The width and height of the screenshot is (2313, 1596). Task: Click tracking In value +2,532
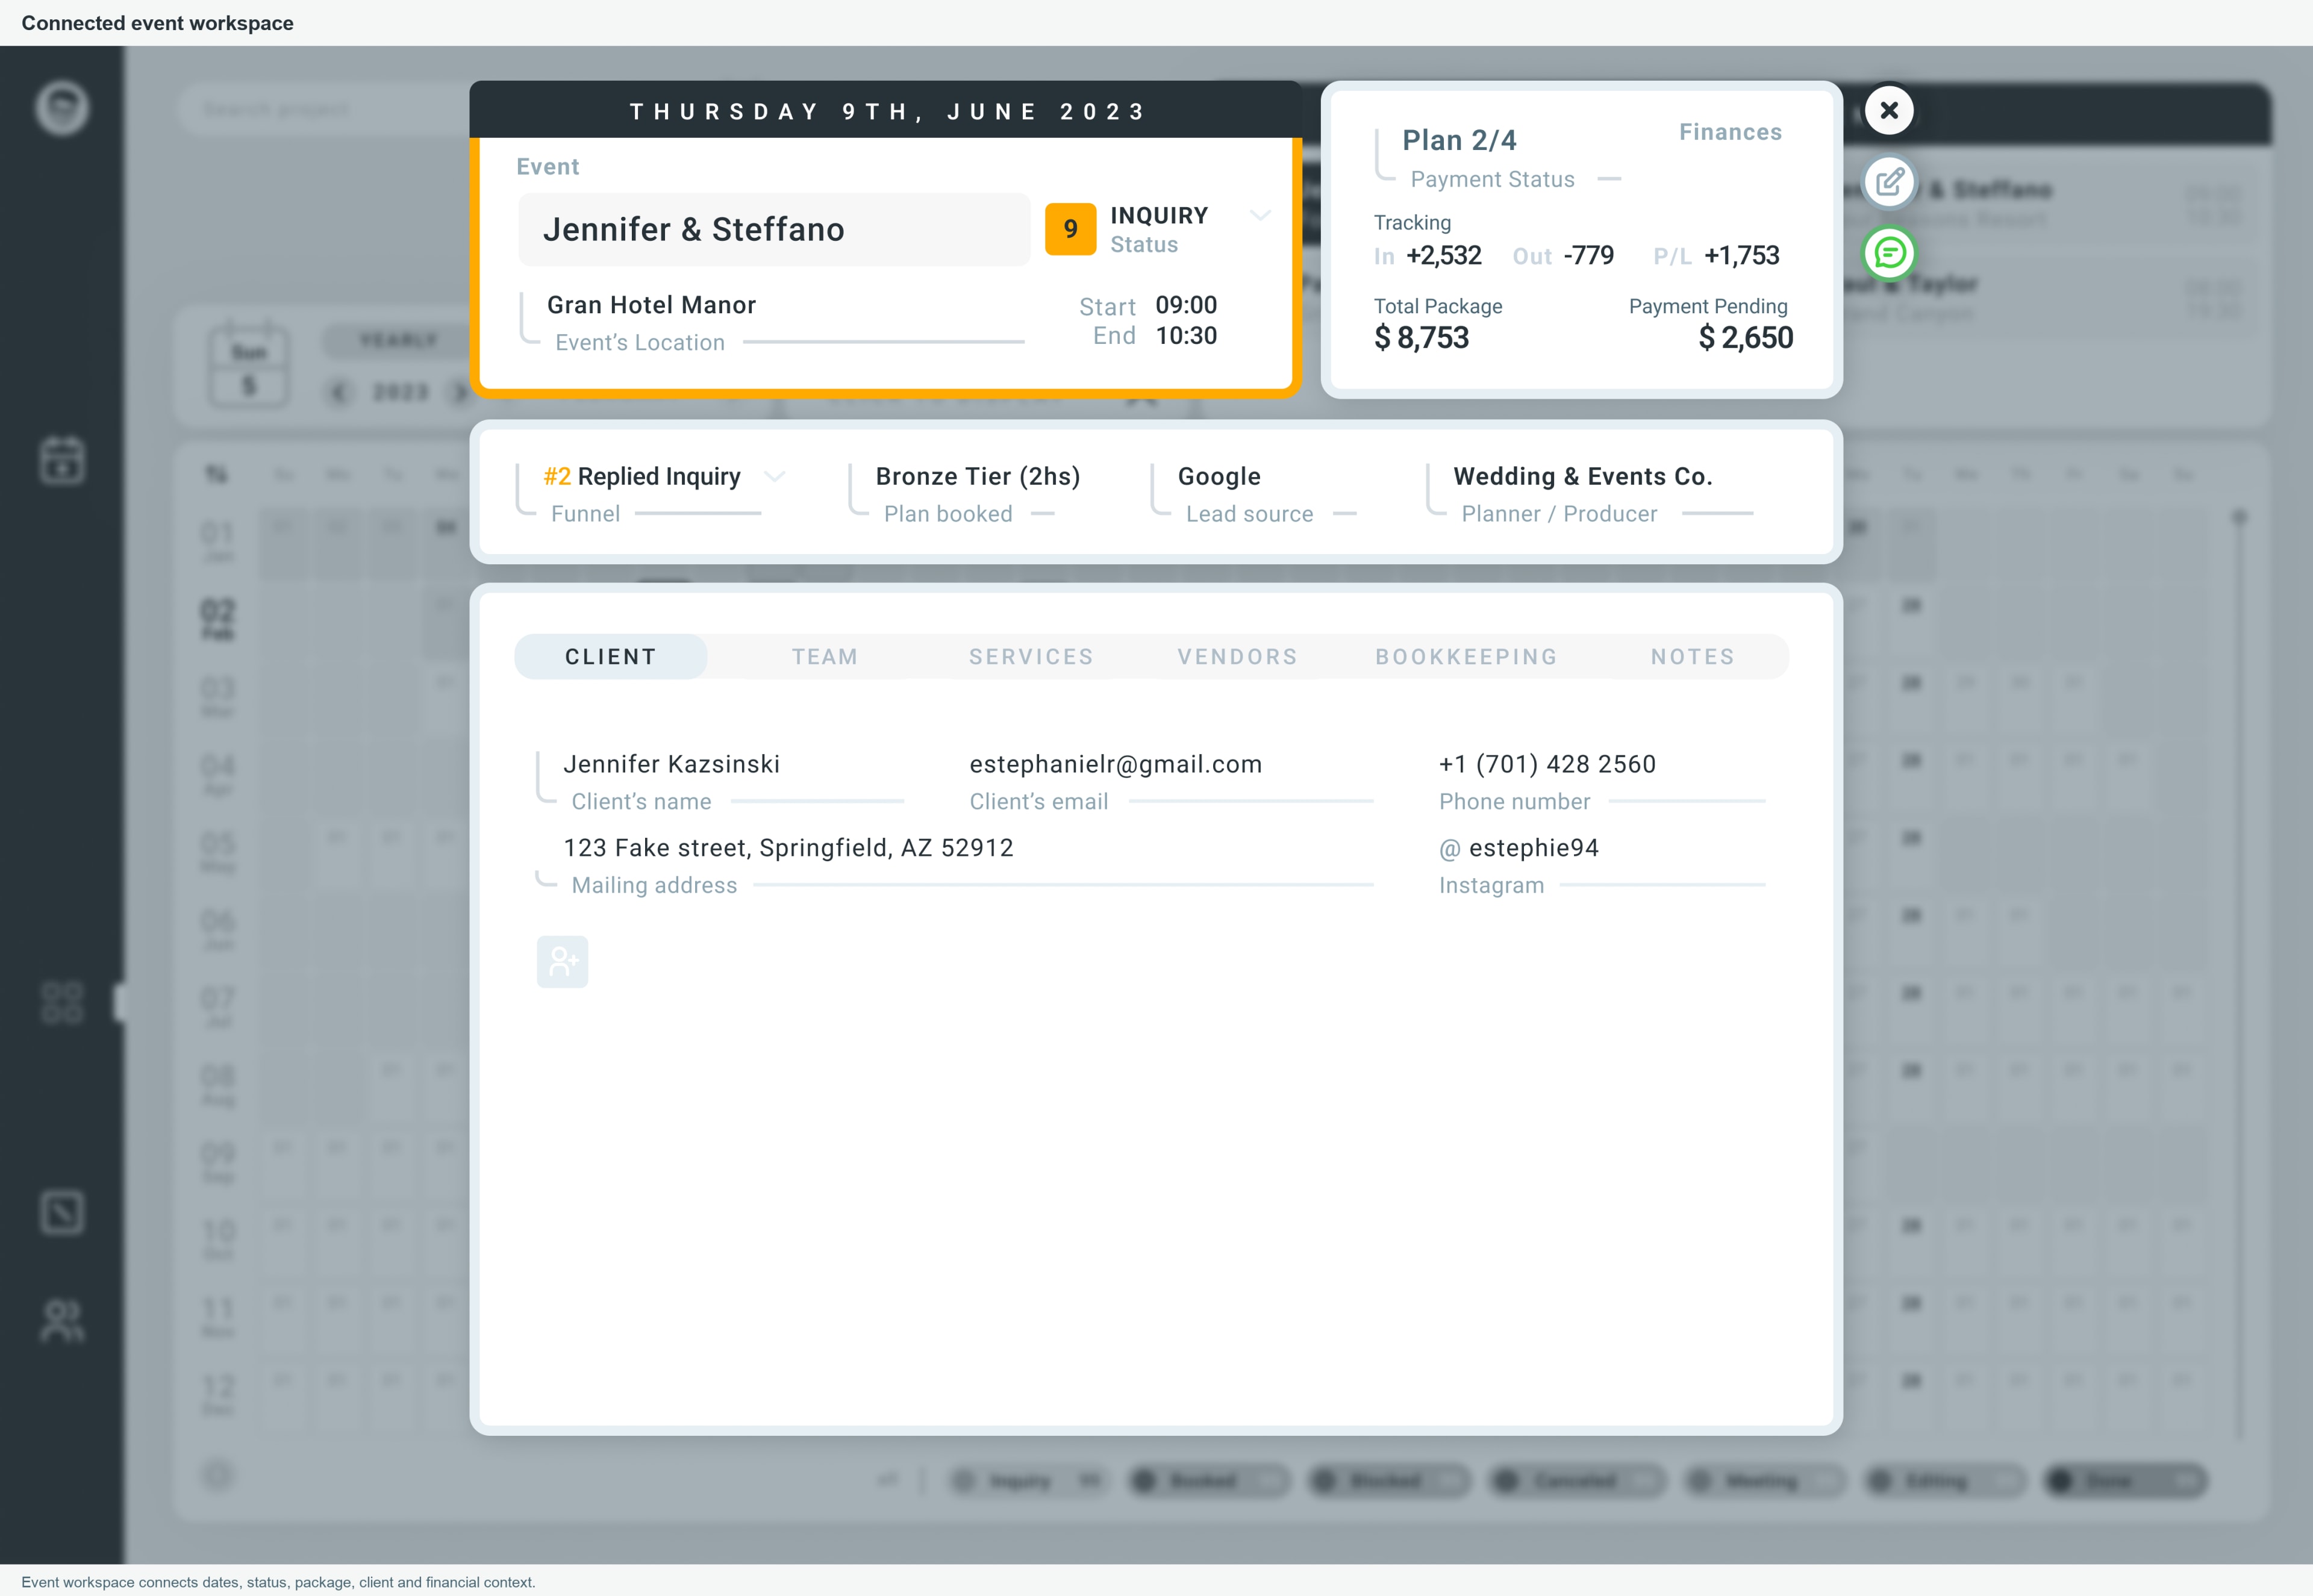[1443, 255]
